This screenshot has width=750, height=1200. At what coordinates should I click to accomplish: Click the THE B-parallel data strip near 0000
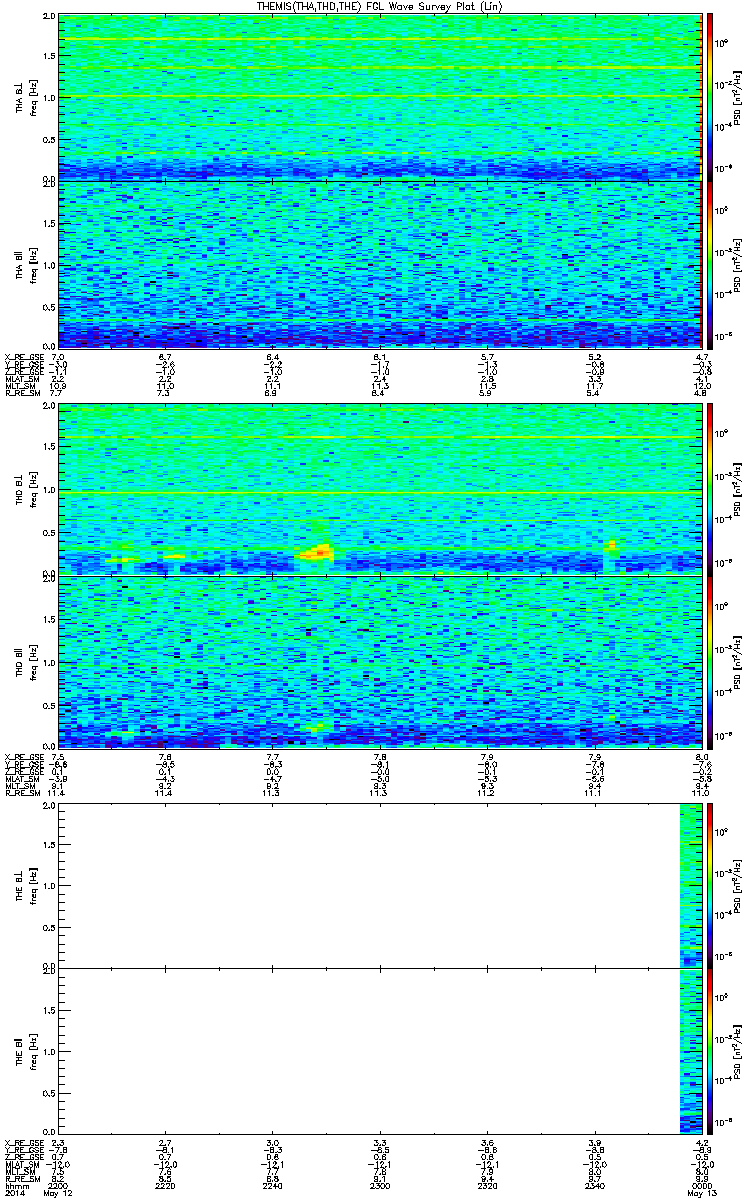coord(690,1050)
